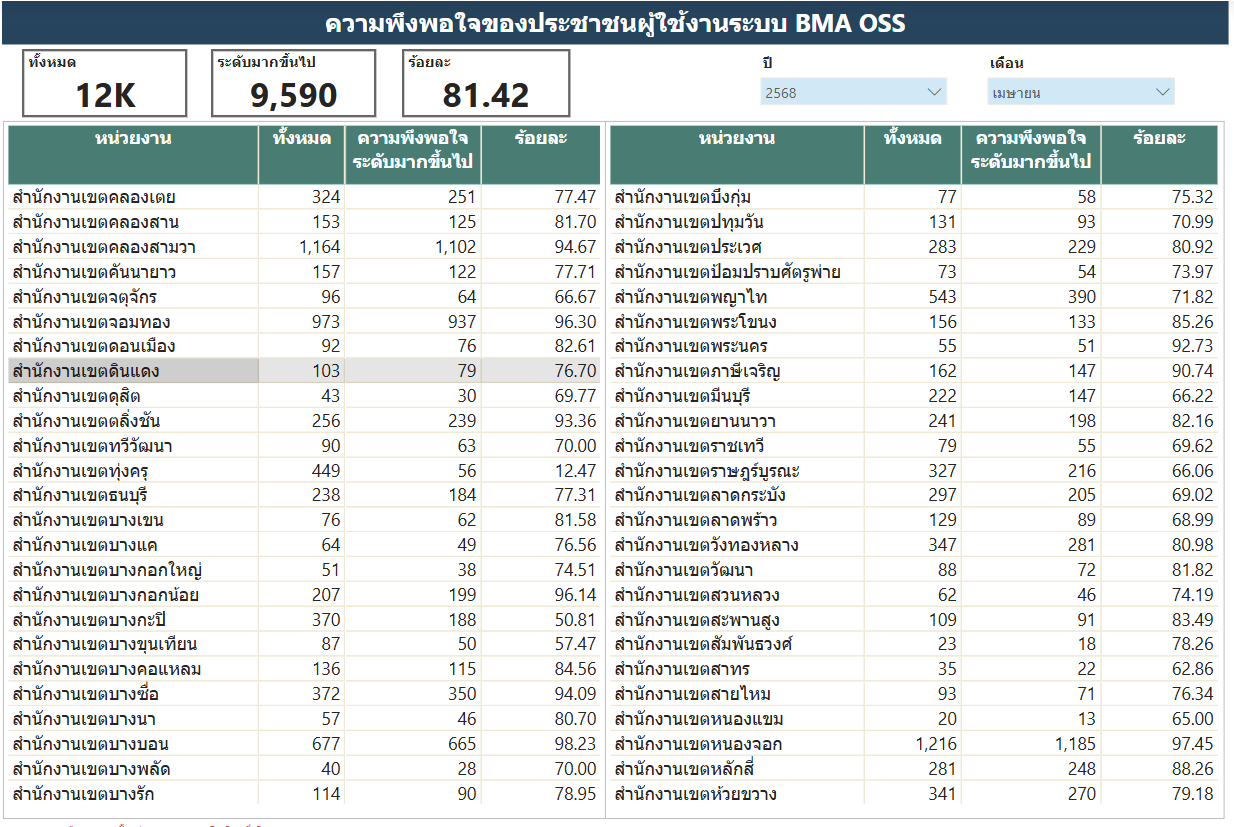This screenshot has height=827, width=1234.
Task: Select the ร้อยละ 81.42 summary card
Action: [486, 83]
